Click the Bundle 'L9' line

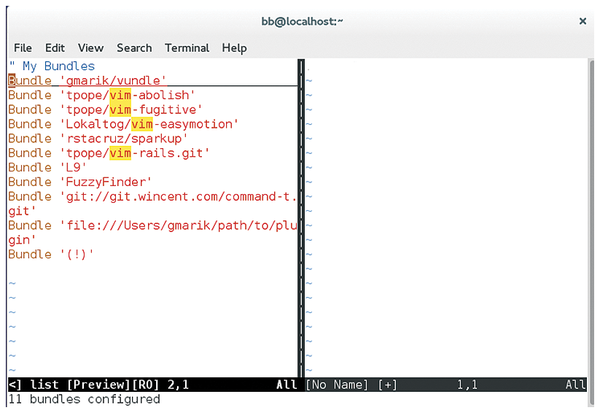(x=47, y=168)
